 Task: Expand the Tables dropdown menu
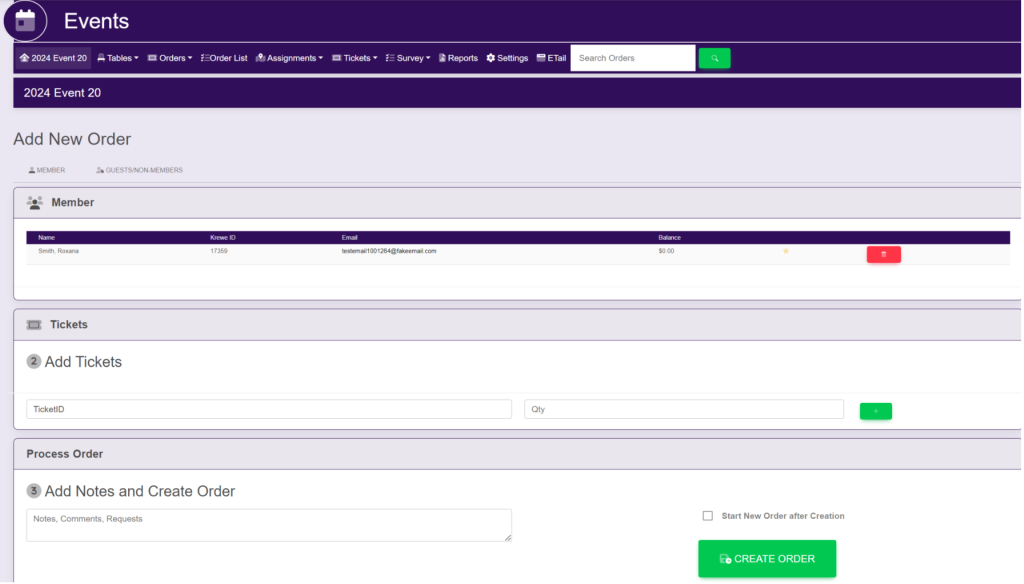(x=118, y=58)
